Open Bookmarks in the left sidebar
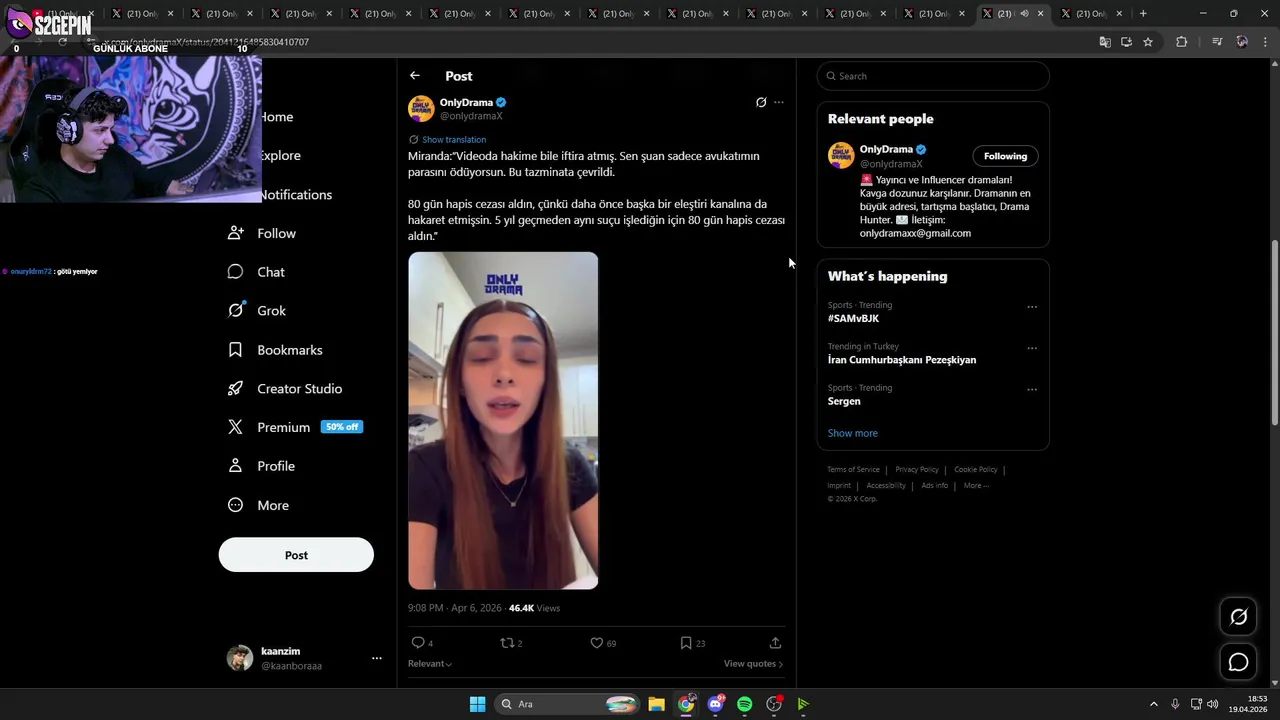 click(x=275, y=350)
